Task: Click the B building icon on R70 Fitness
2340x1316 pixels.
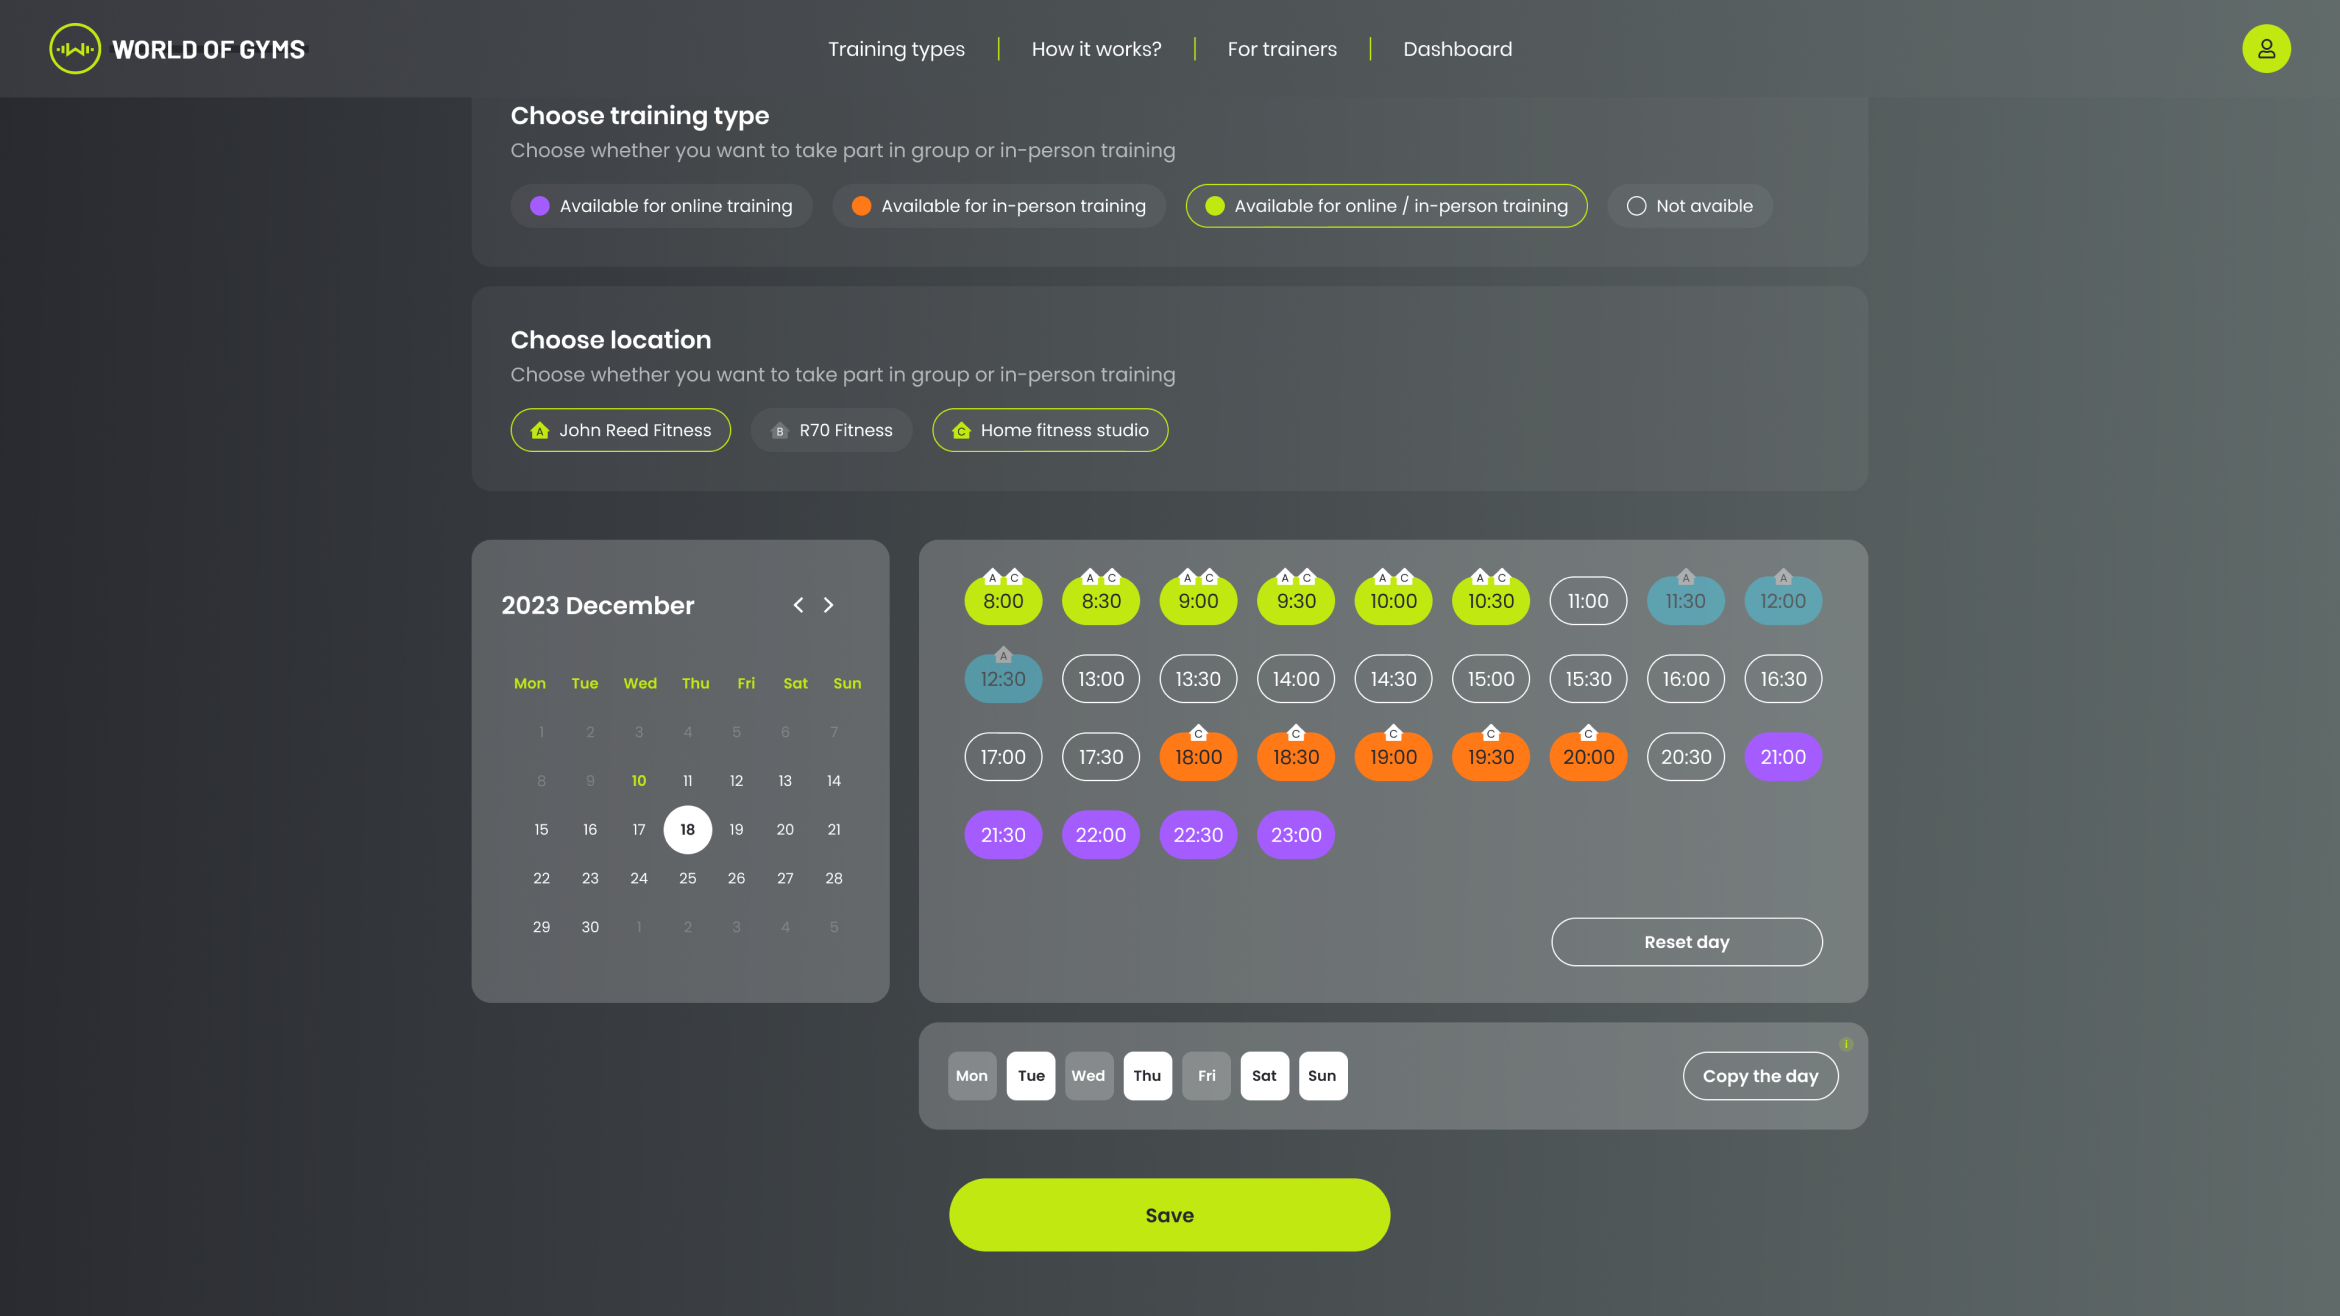Action: pos(780,430)
